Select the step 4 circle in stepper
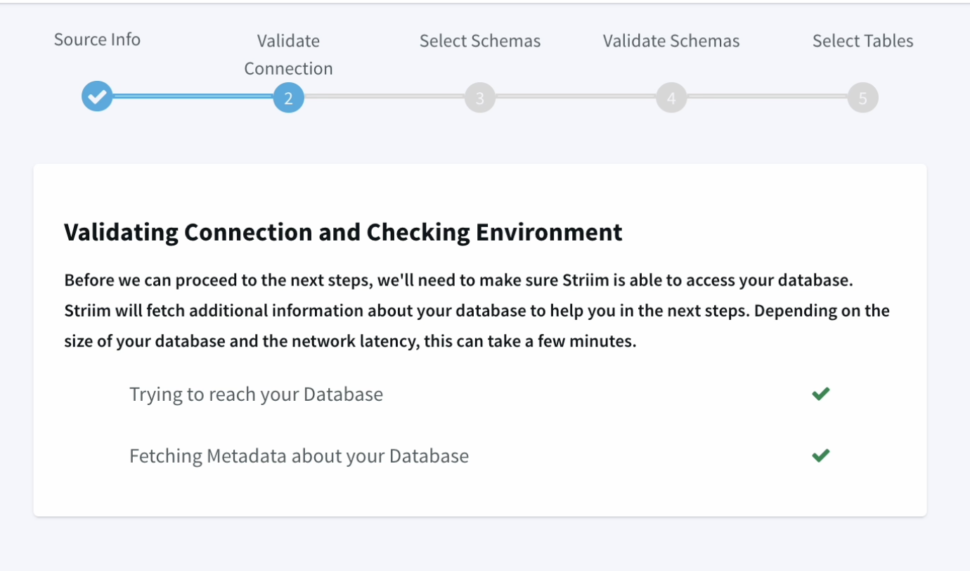This screenshot has height=571, width=970. coord(671,97)
